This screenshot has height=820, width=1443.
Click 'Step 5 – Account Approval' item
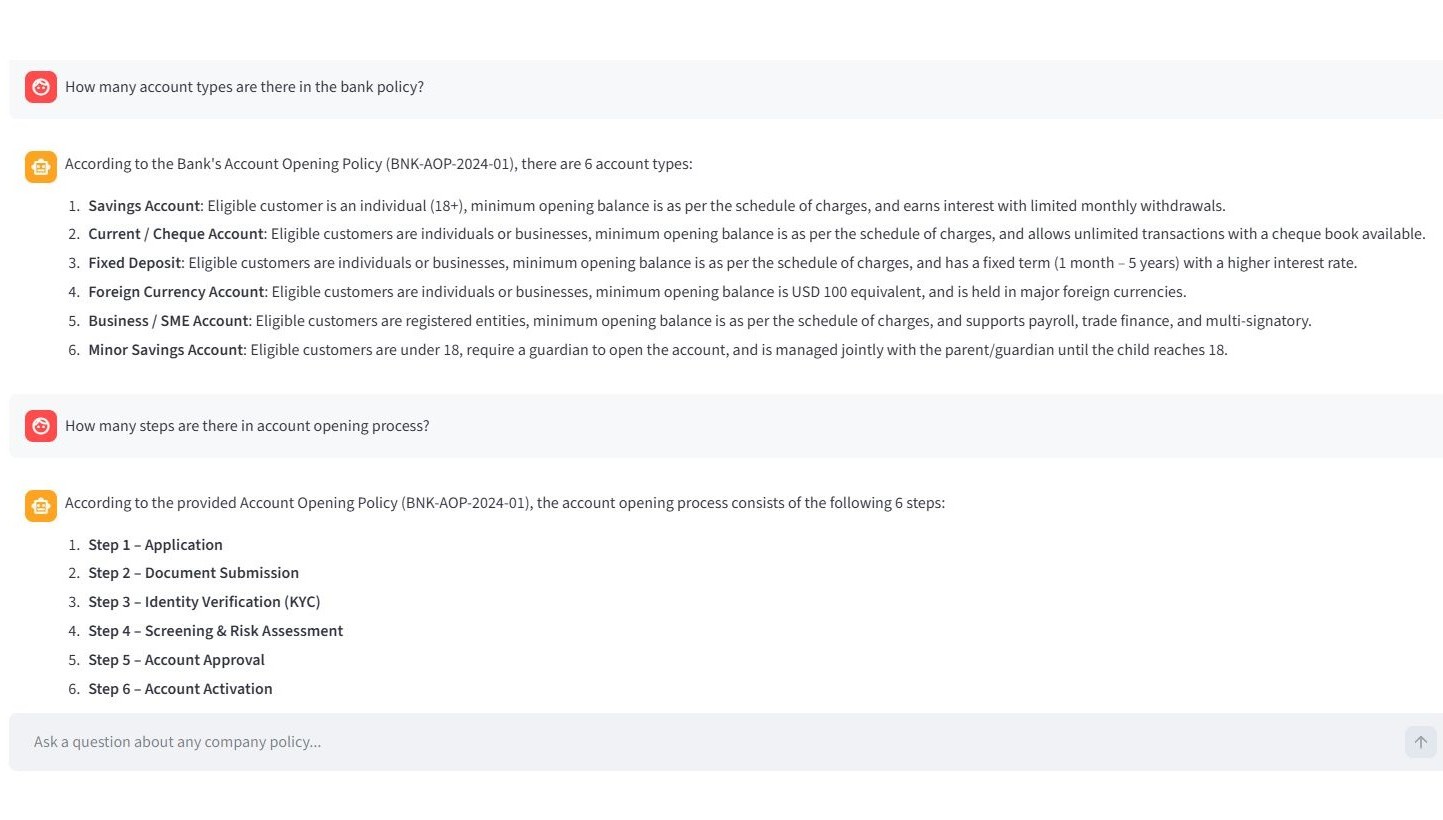click(176, 660)
